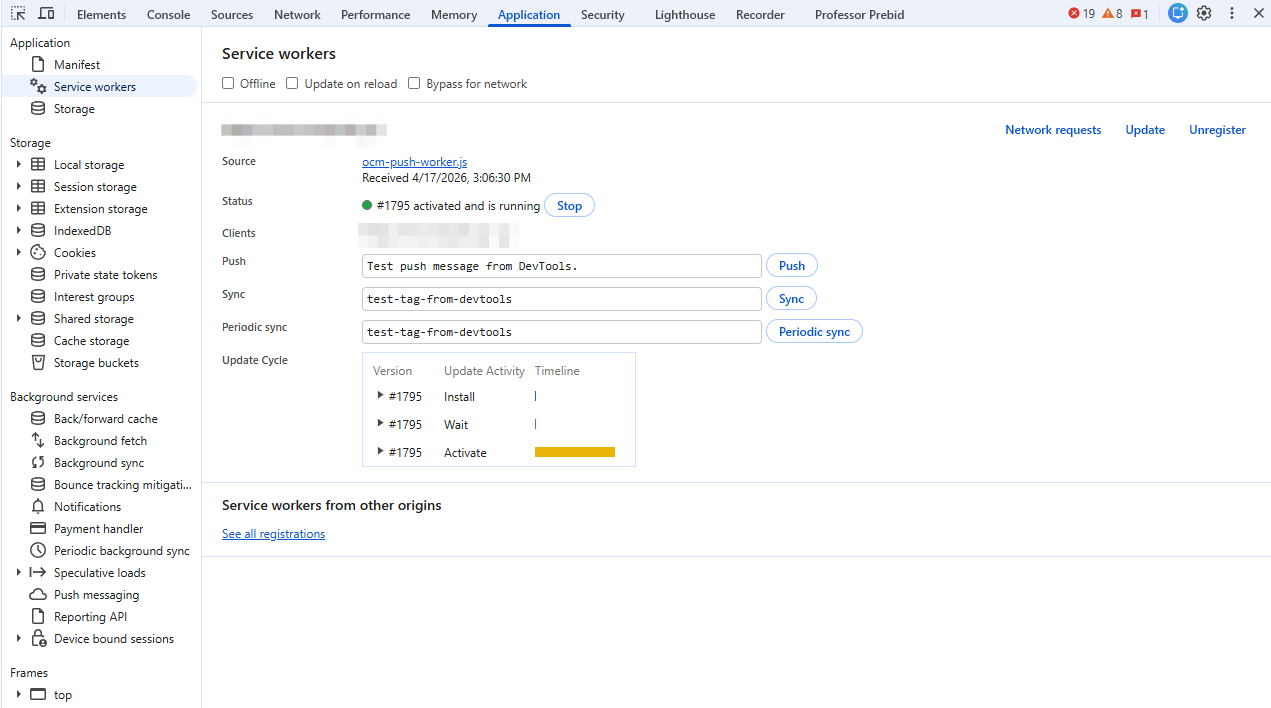The image size is (1271, 708).
Task: Open DevTools Settings gear
Action: pos(1204,13)
